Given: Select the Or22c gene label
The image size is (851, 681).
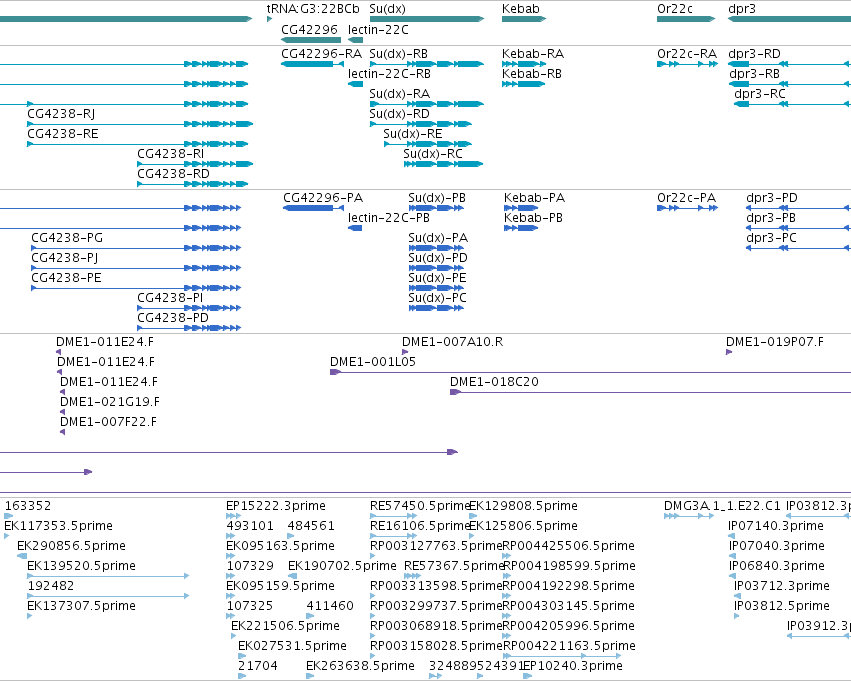Looking at the screenshot, I should pos(675,9).
